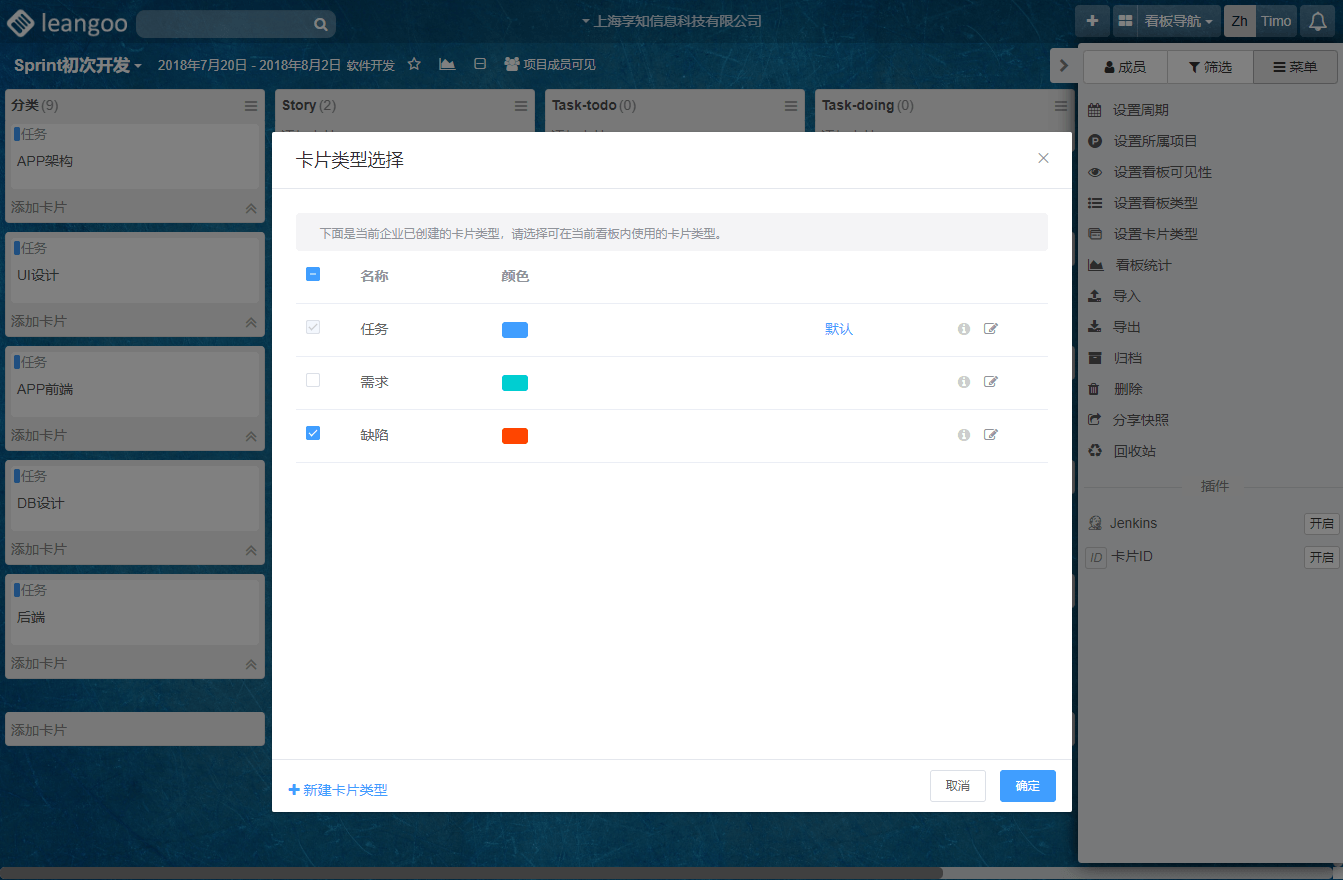The height and width of the screenshot is (880, 1343).
Task: Click the 新建卡片类型 link
Action: click(x=338, y=790)
